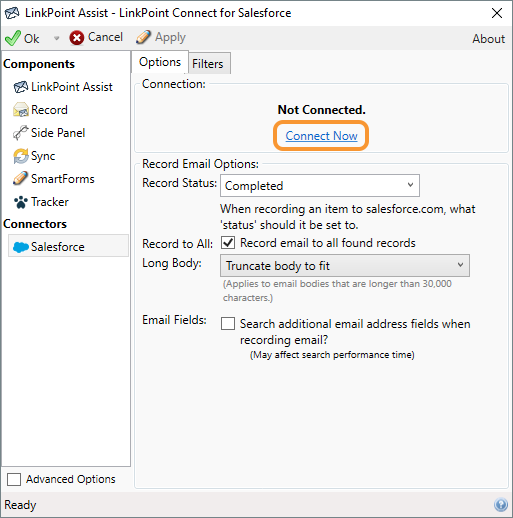Select Tracker component
This screenshot has height=518, width=513.
[x=50, y=202]
